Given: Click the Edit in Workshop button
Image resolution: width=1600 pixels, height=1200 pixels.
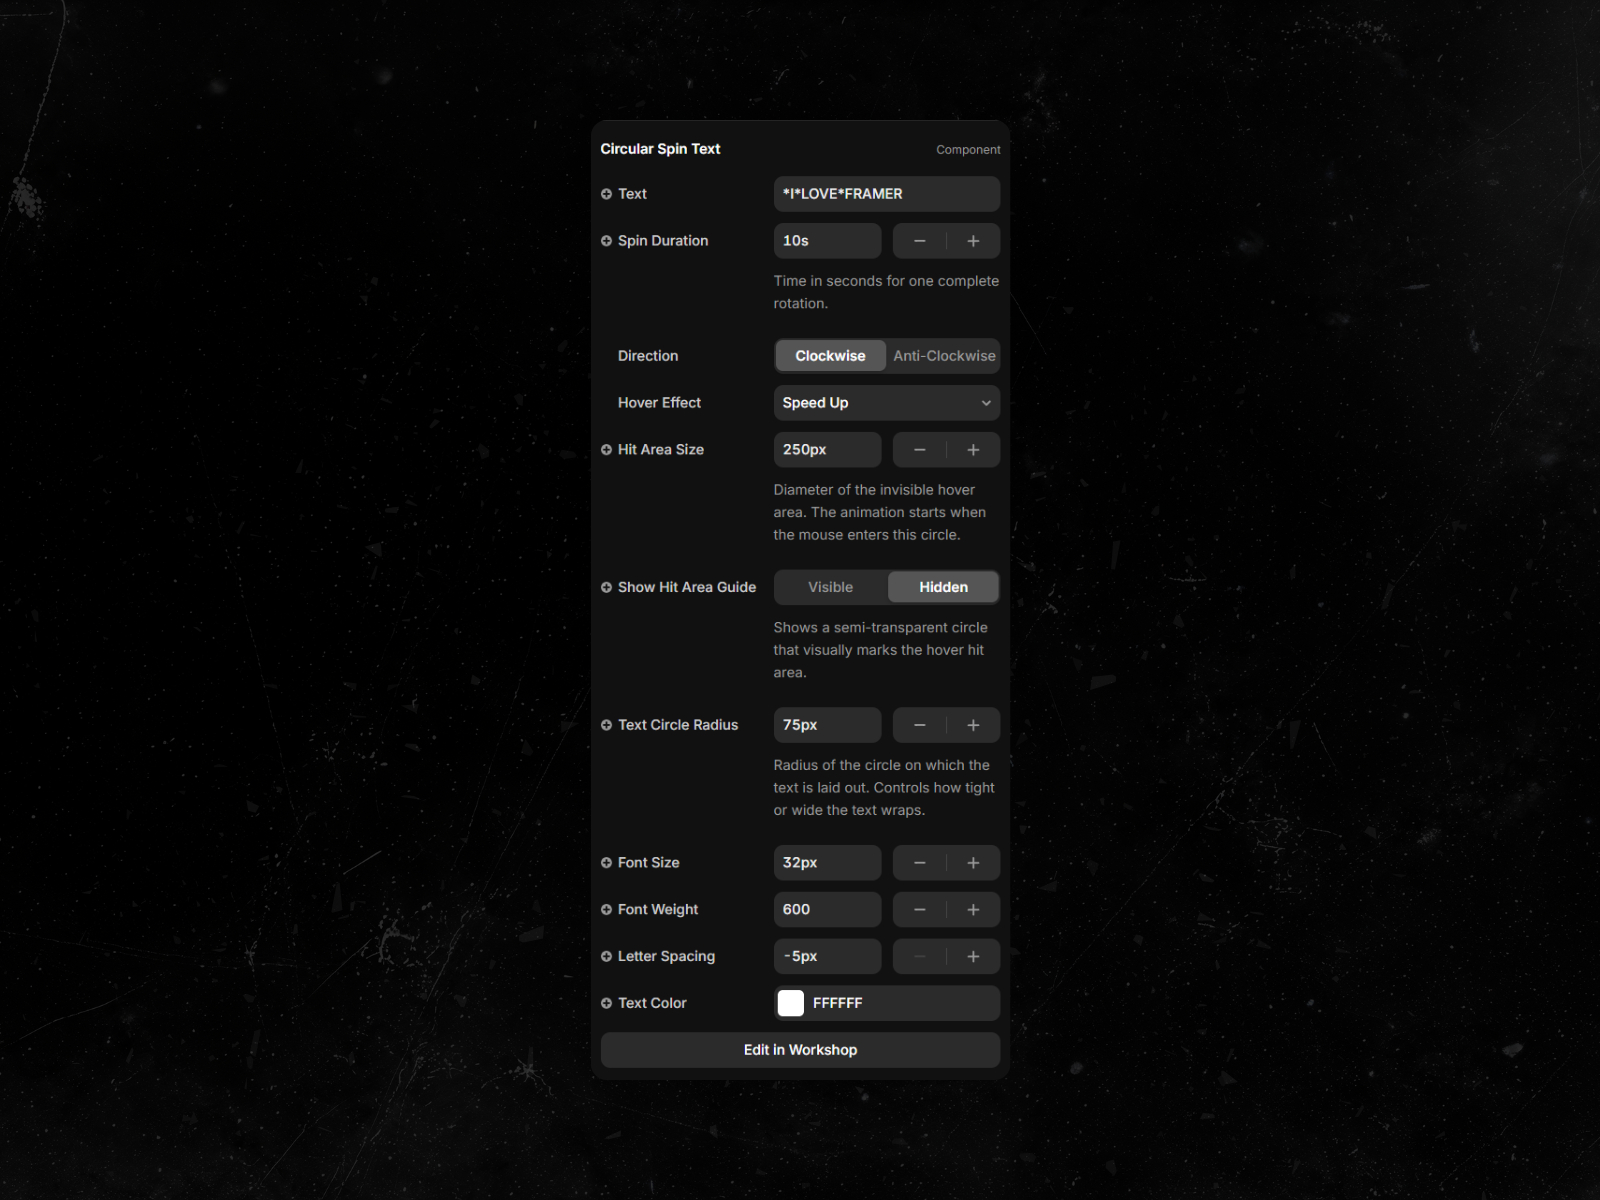Looking at the screenshot, I should click(x=800, y=1050).
